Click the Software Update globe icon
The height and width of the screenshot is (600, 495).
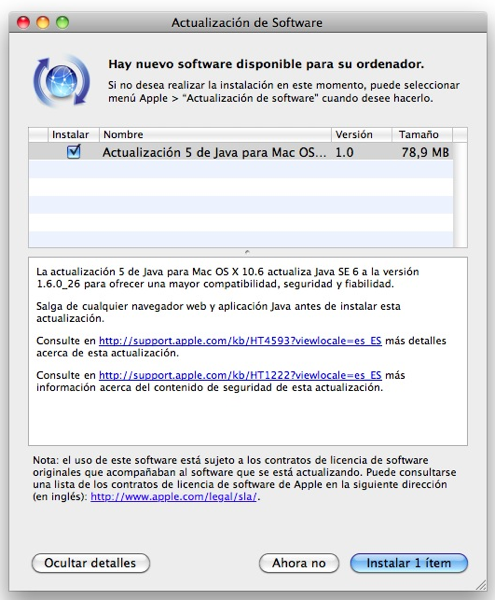pyautogui.click(x=62, y=81)
